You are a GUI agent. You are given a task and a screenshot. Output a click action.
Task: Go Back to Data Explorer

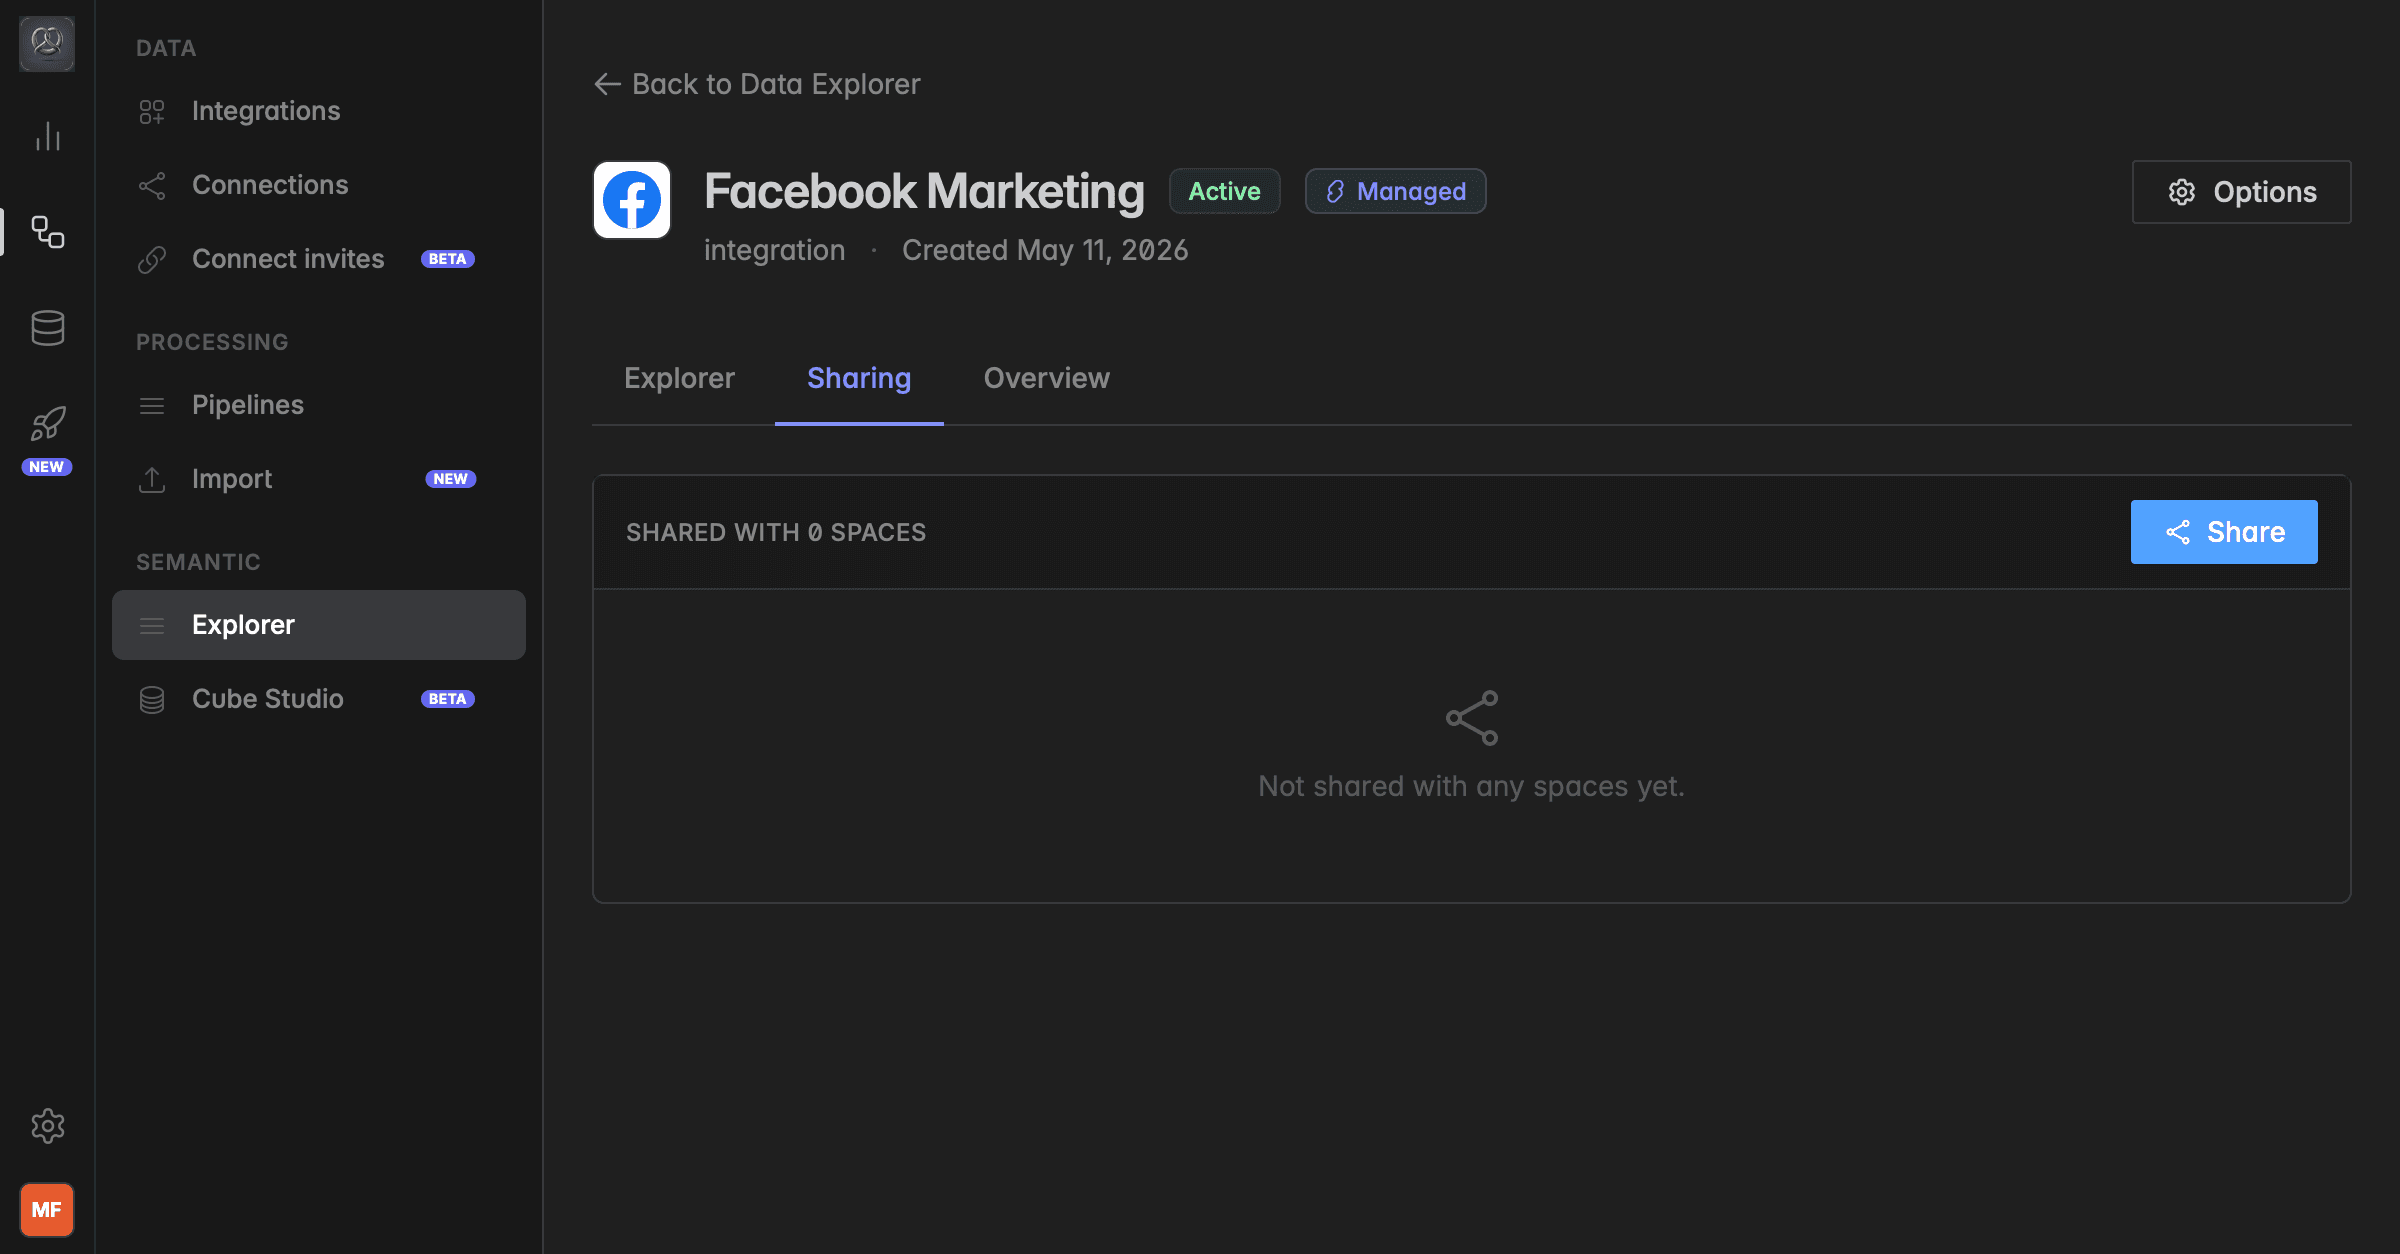pos(757,84)
